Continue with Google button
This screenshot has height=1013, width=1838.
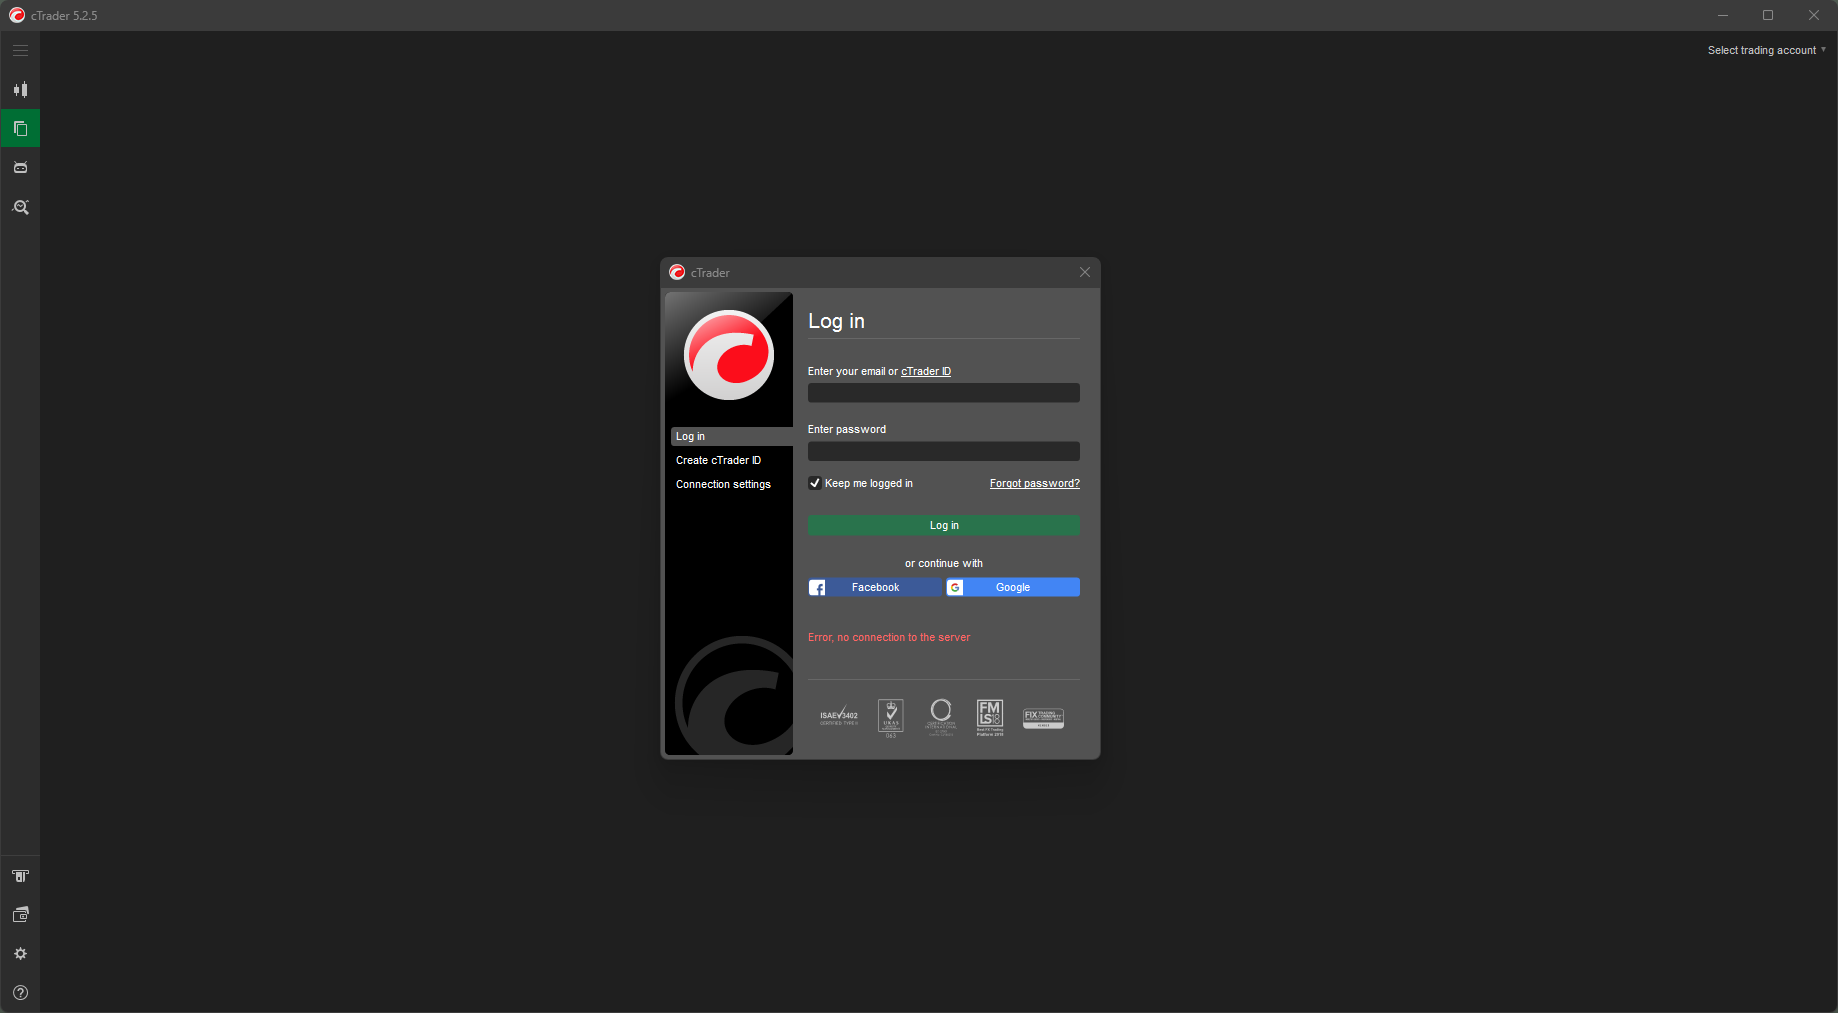click(x=1013, y=587)
